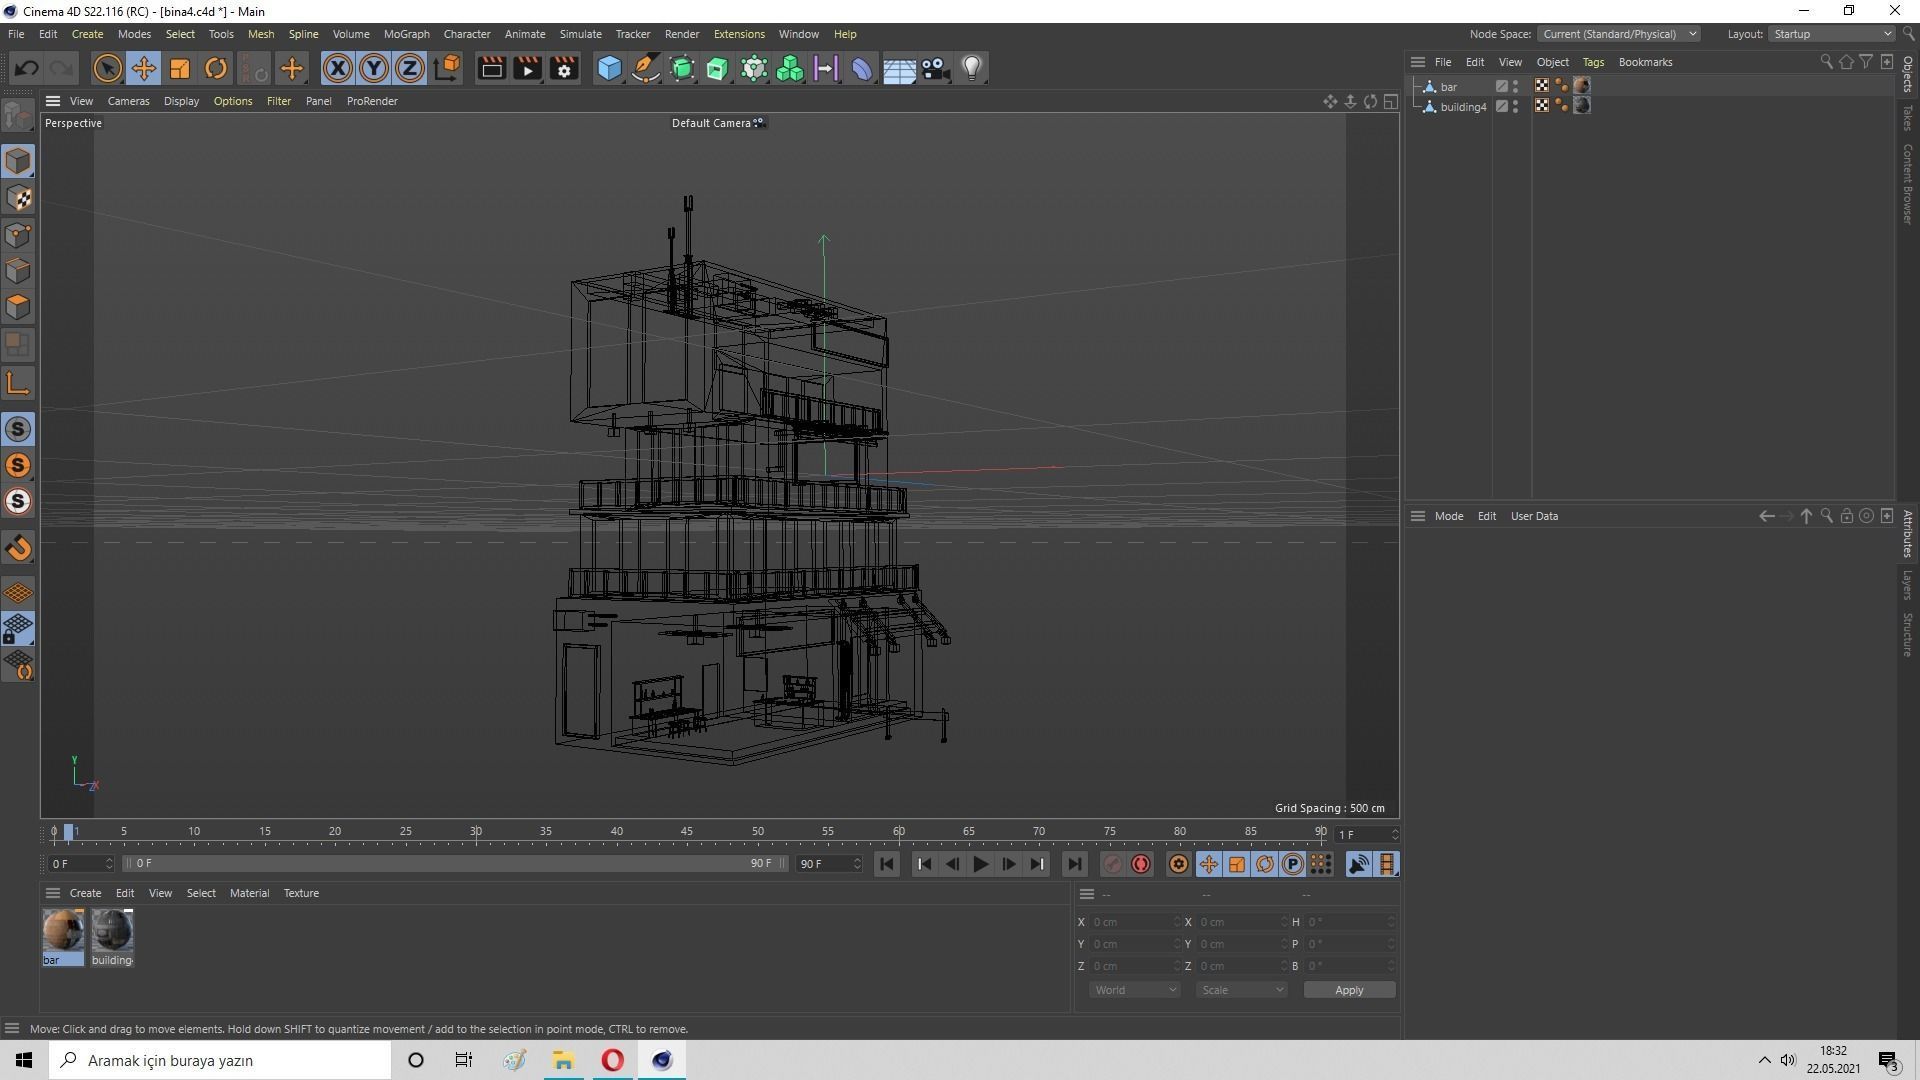Screen dimensions: 1920x1080
Task: Add a Light object icon
Action: point(972,68)
